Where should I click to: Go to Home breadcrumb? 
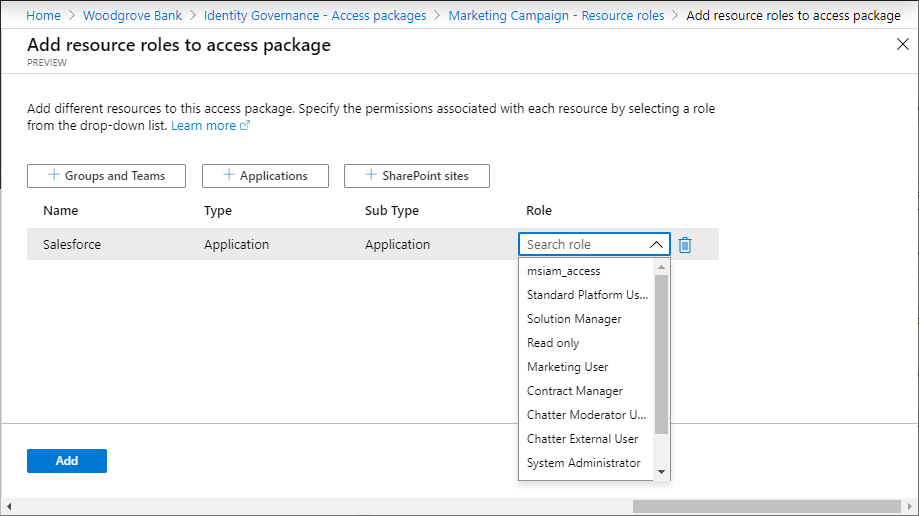pos(43,16)
